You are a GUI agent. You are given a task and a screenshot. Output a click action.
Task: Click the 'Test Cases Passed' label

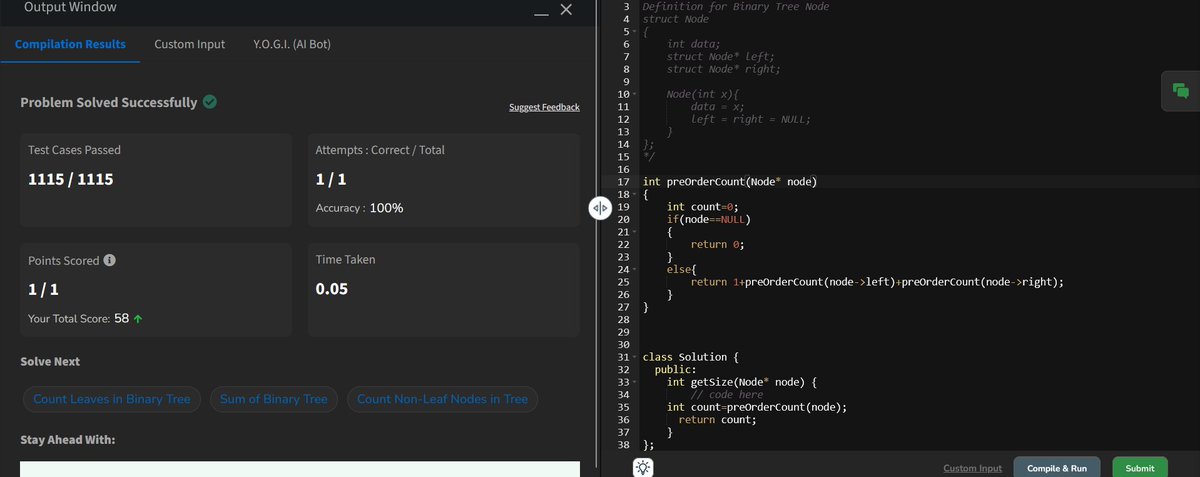coord(74,150)
